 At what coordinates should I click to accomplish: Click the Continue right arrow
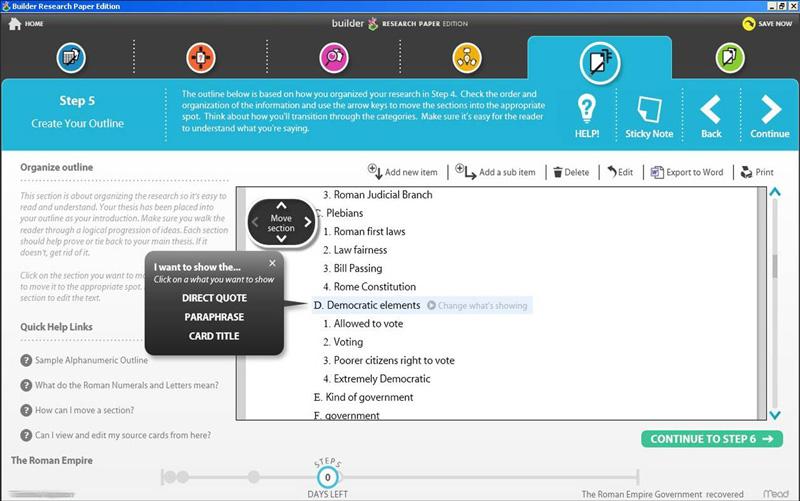(770, 116)
